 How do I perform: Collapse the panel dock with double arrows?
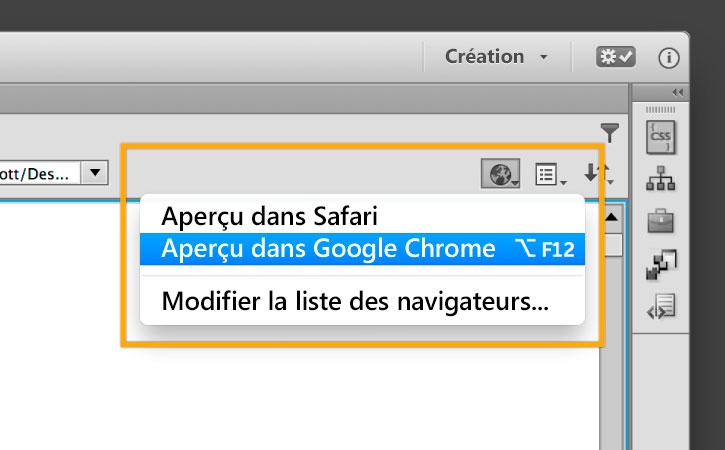coord(677,92)
